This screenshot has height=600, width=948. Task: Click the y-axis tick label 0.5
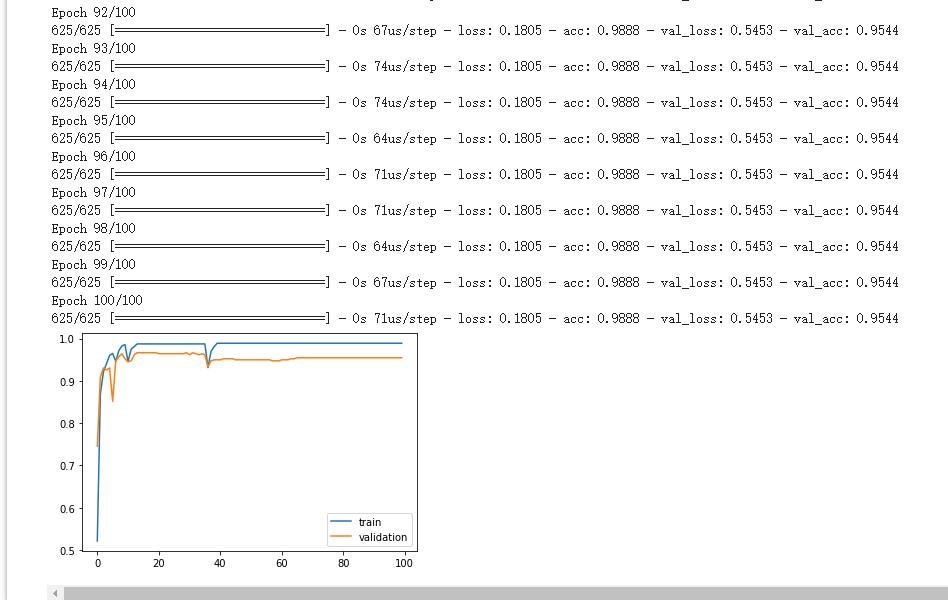click(x=67, y=551)
